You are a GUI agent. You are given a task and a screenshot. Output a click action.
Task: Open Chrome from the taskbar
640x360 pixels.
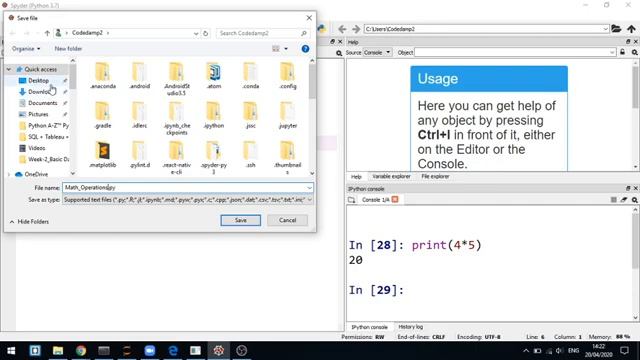coord(81,351)
